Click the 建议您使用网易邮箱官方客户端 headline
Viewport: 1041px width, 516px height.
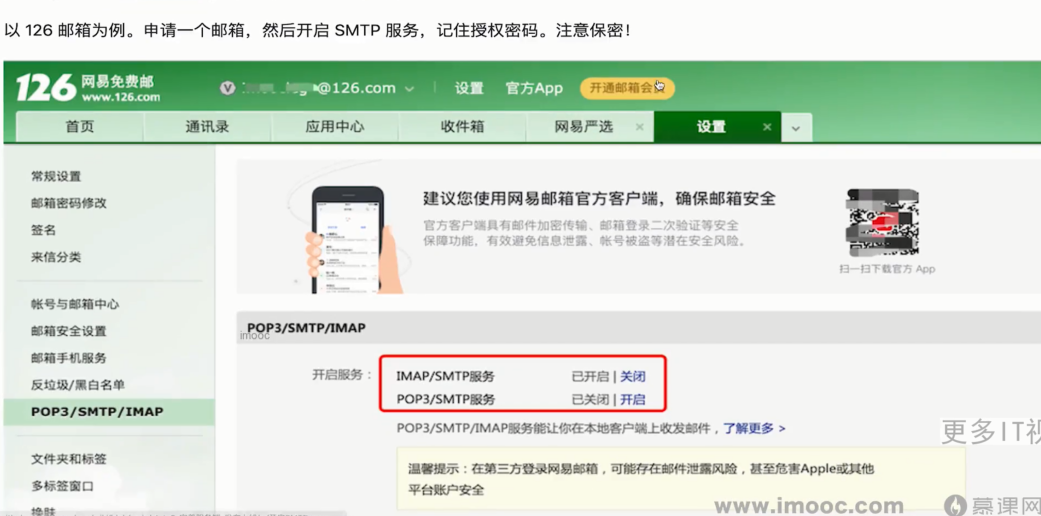(600, 199)
